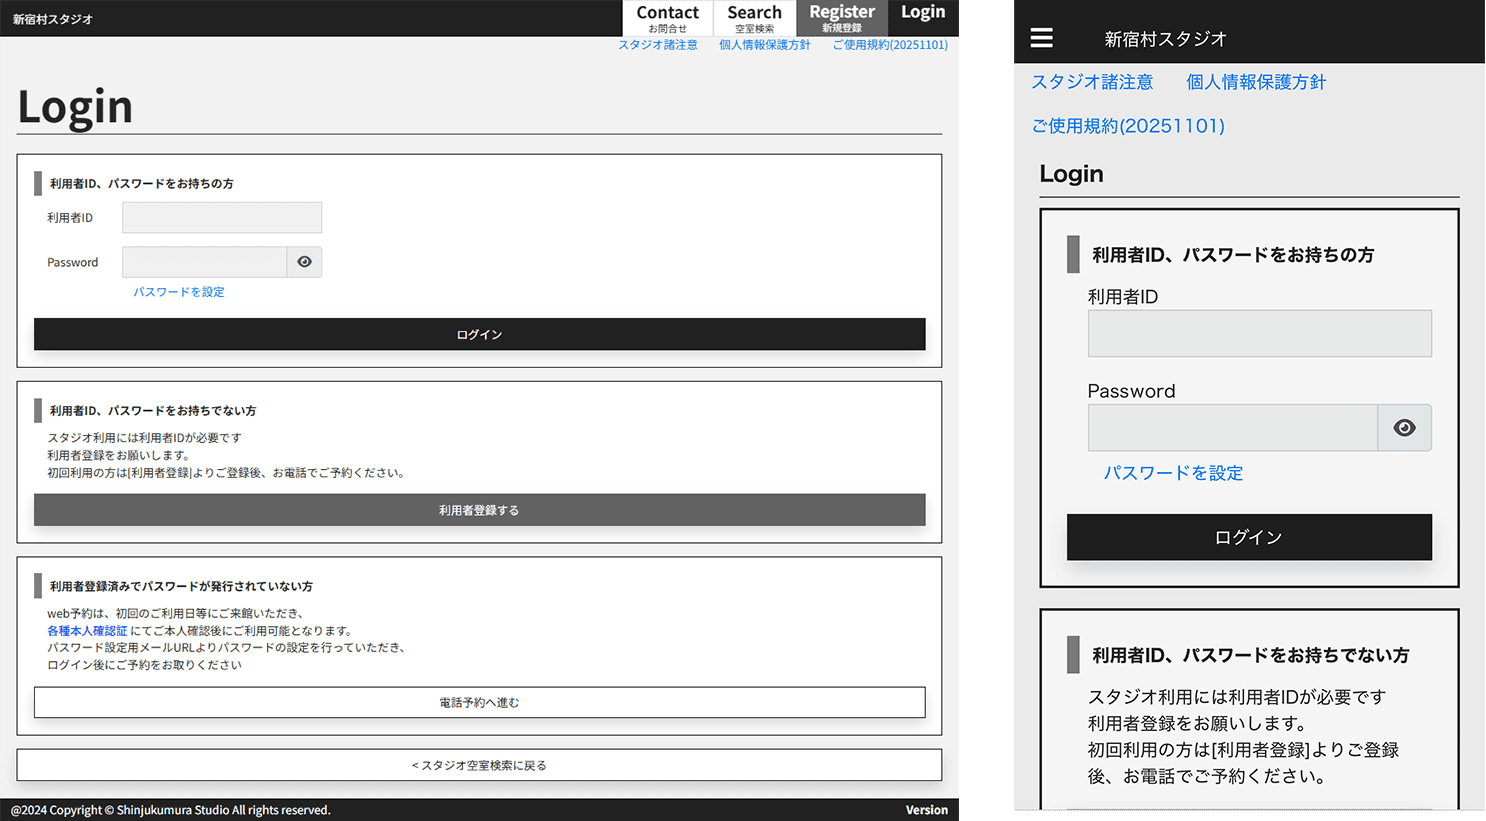
Task: Click desktop パスワードを設定 link
Action: 179,292
